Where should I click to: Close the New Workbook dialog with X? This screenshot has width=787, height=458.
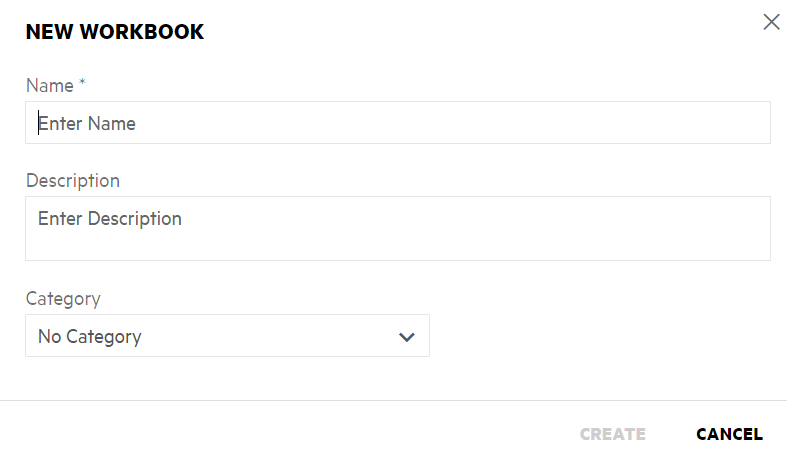click(x=771, y=22)
